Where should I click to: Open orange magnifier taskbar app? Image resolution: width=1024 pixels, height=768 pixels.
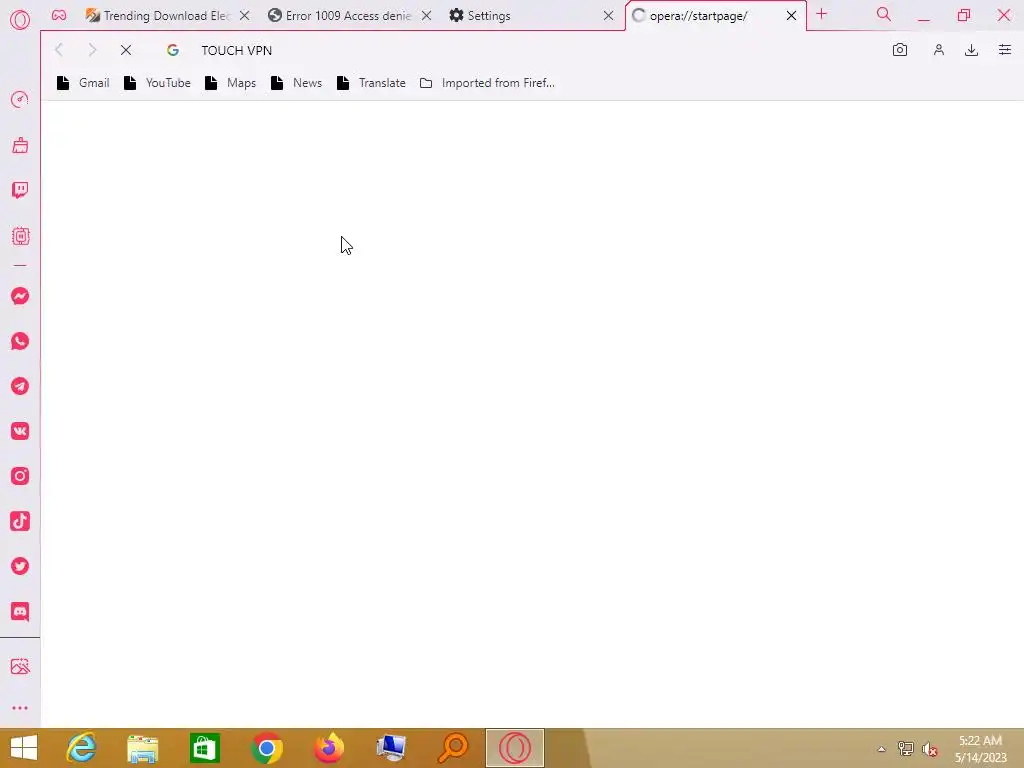click(453, 748)
